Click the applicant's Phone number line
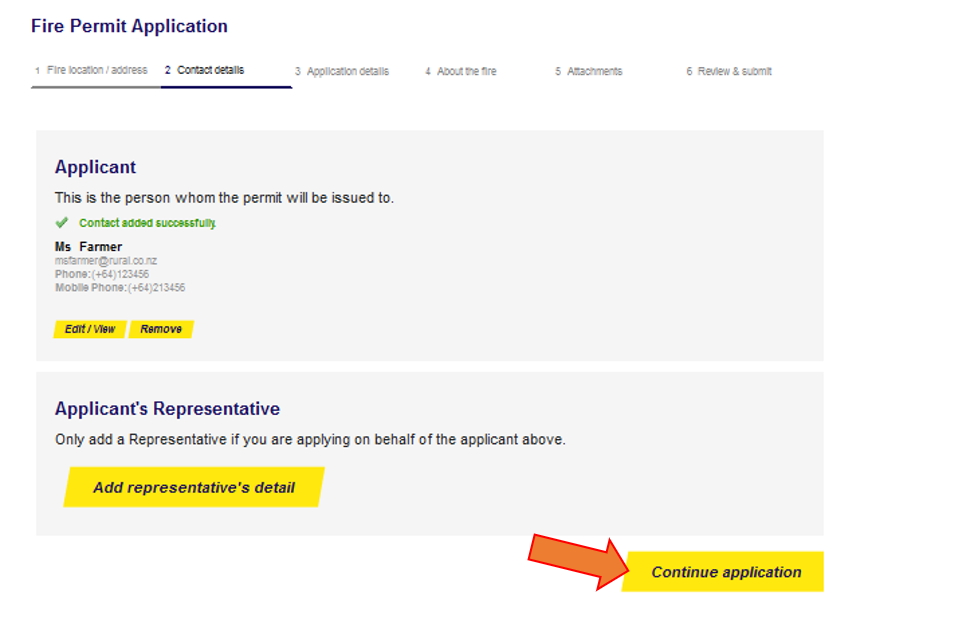Image resolution: width=974 pixels, height=631 pixels. point(102,274)
